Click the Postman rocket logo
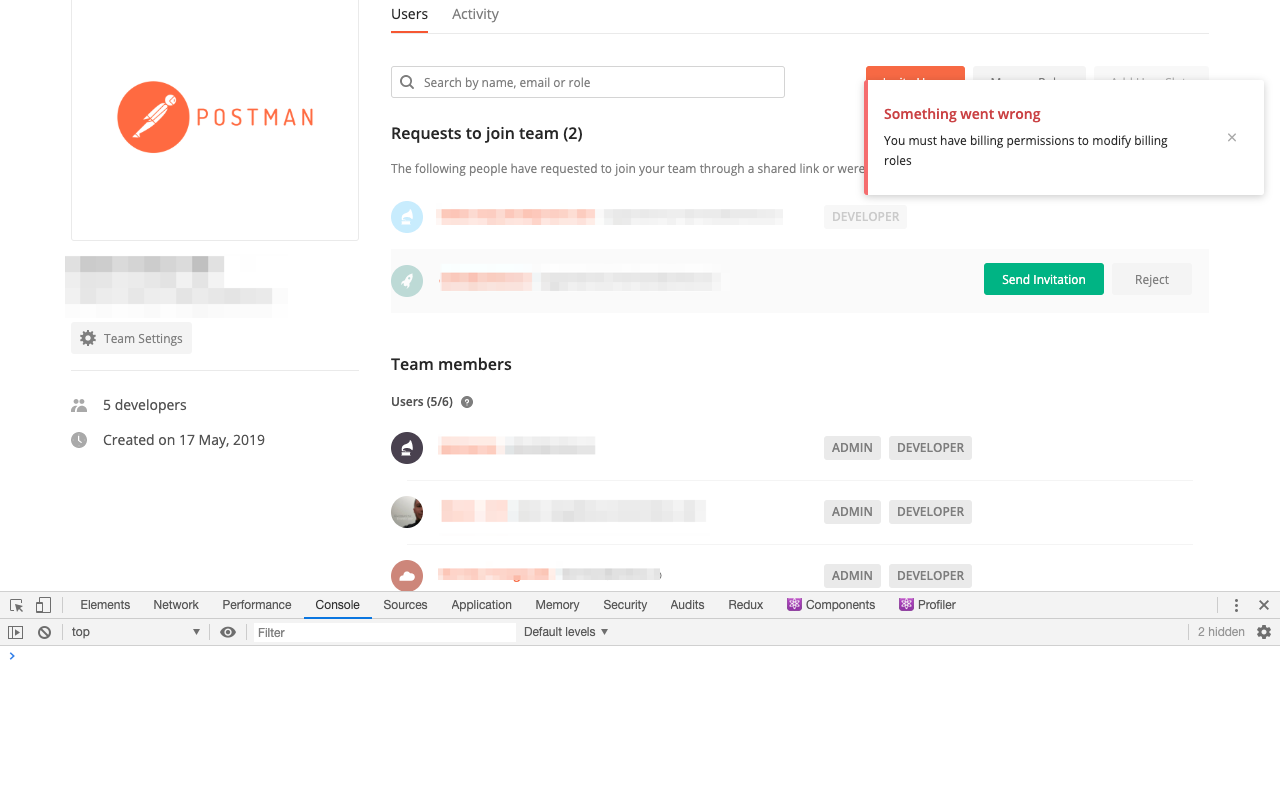This screenshot has height=800, width=1280. click(151, 117)
